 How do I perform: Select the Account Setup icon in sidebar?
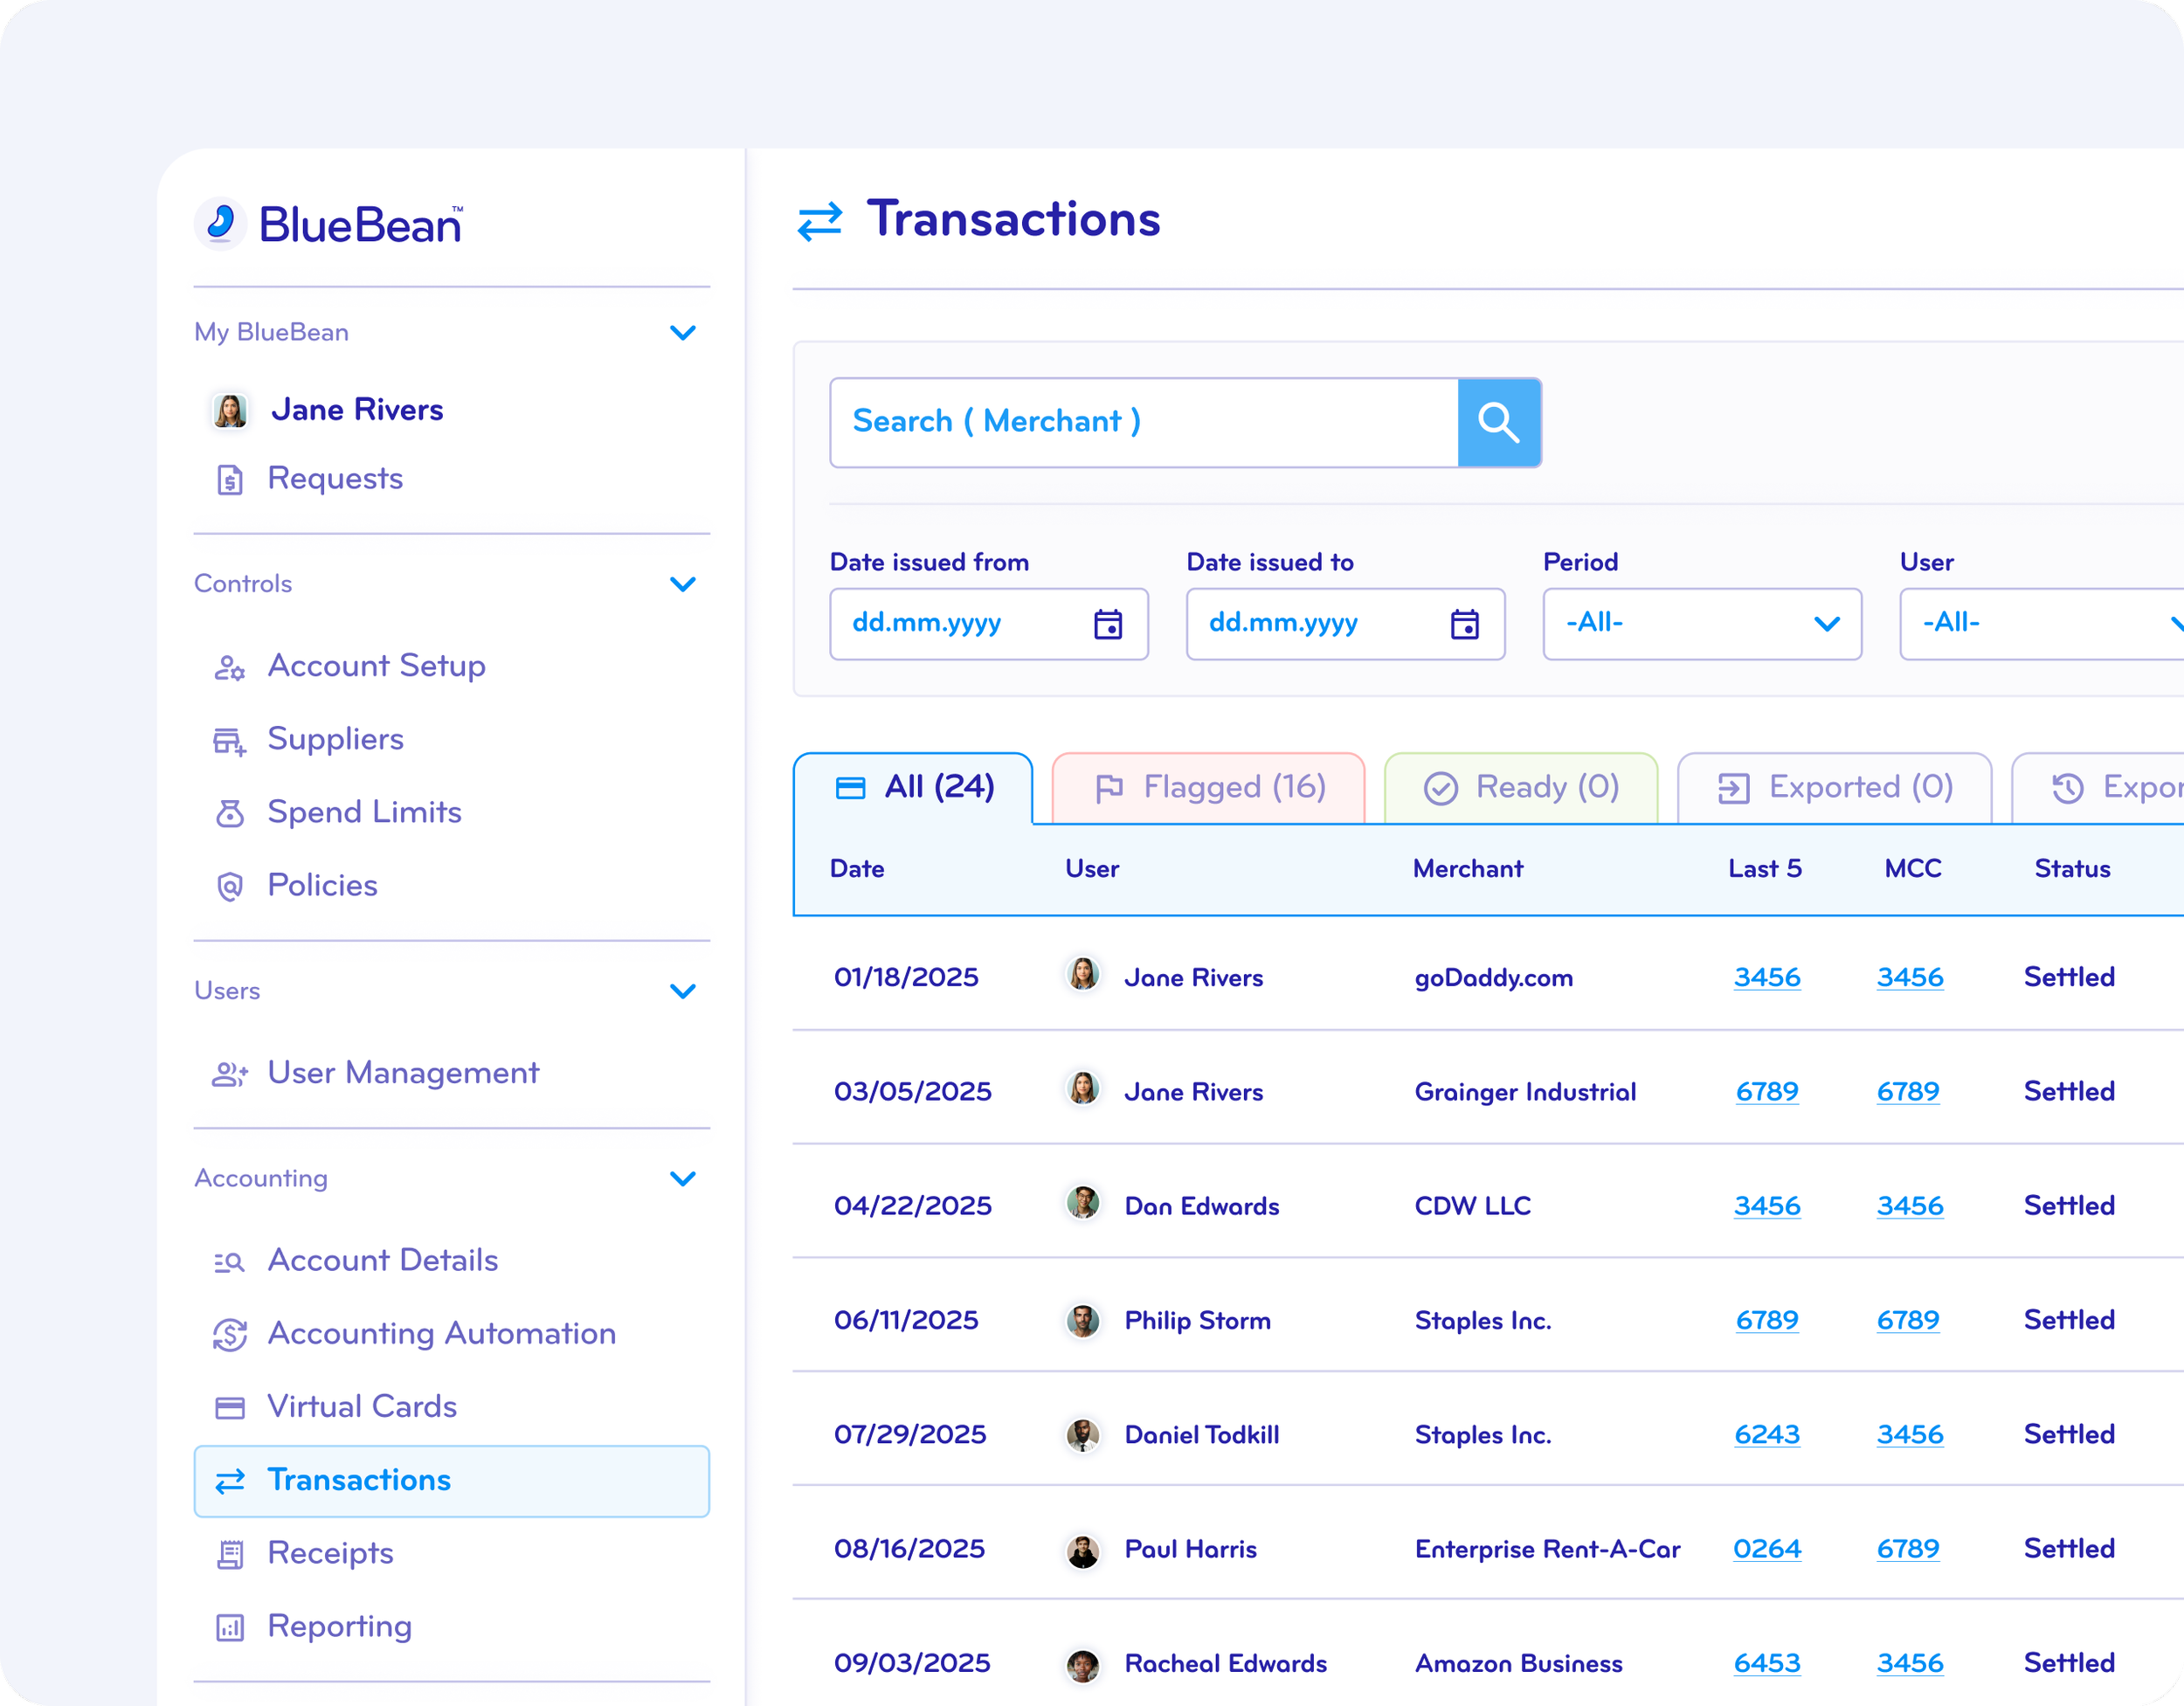(230, 667)
